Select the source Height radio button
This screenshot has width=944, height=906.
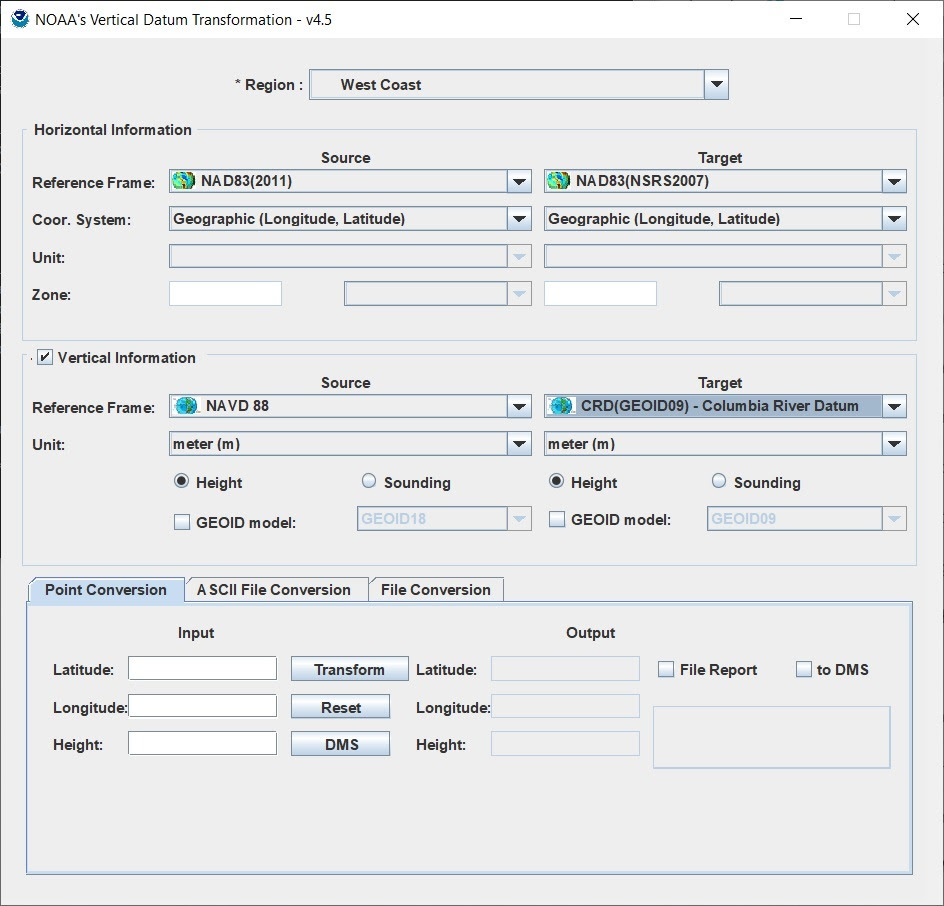point(181,481)
